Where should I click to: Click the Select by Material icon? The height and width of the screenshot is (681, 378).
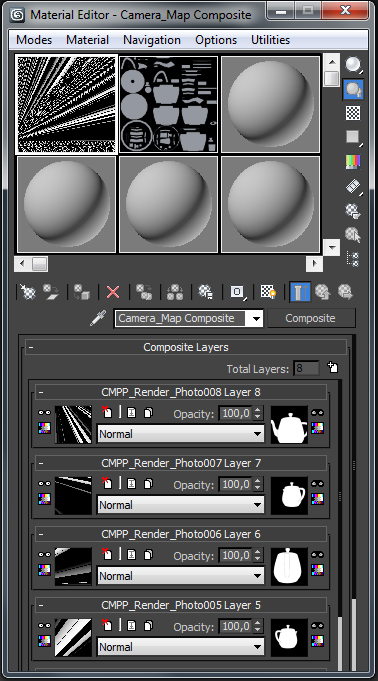coord(353,235)
